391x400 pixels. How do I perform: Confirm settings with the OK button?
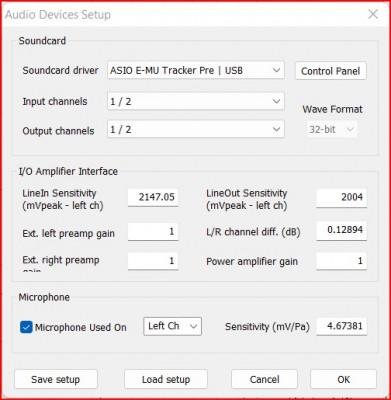pos(343,379)
